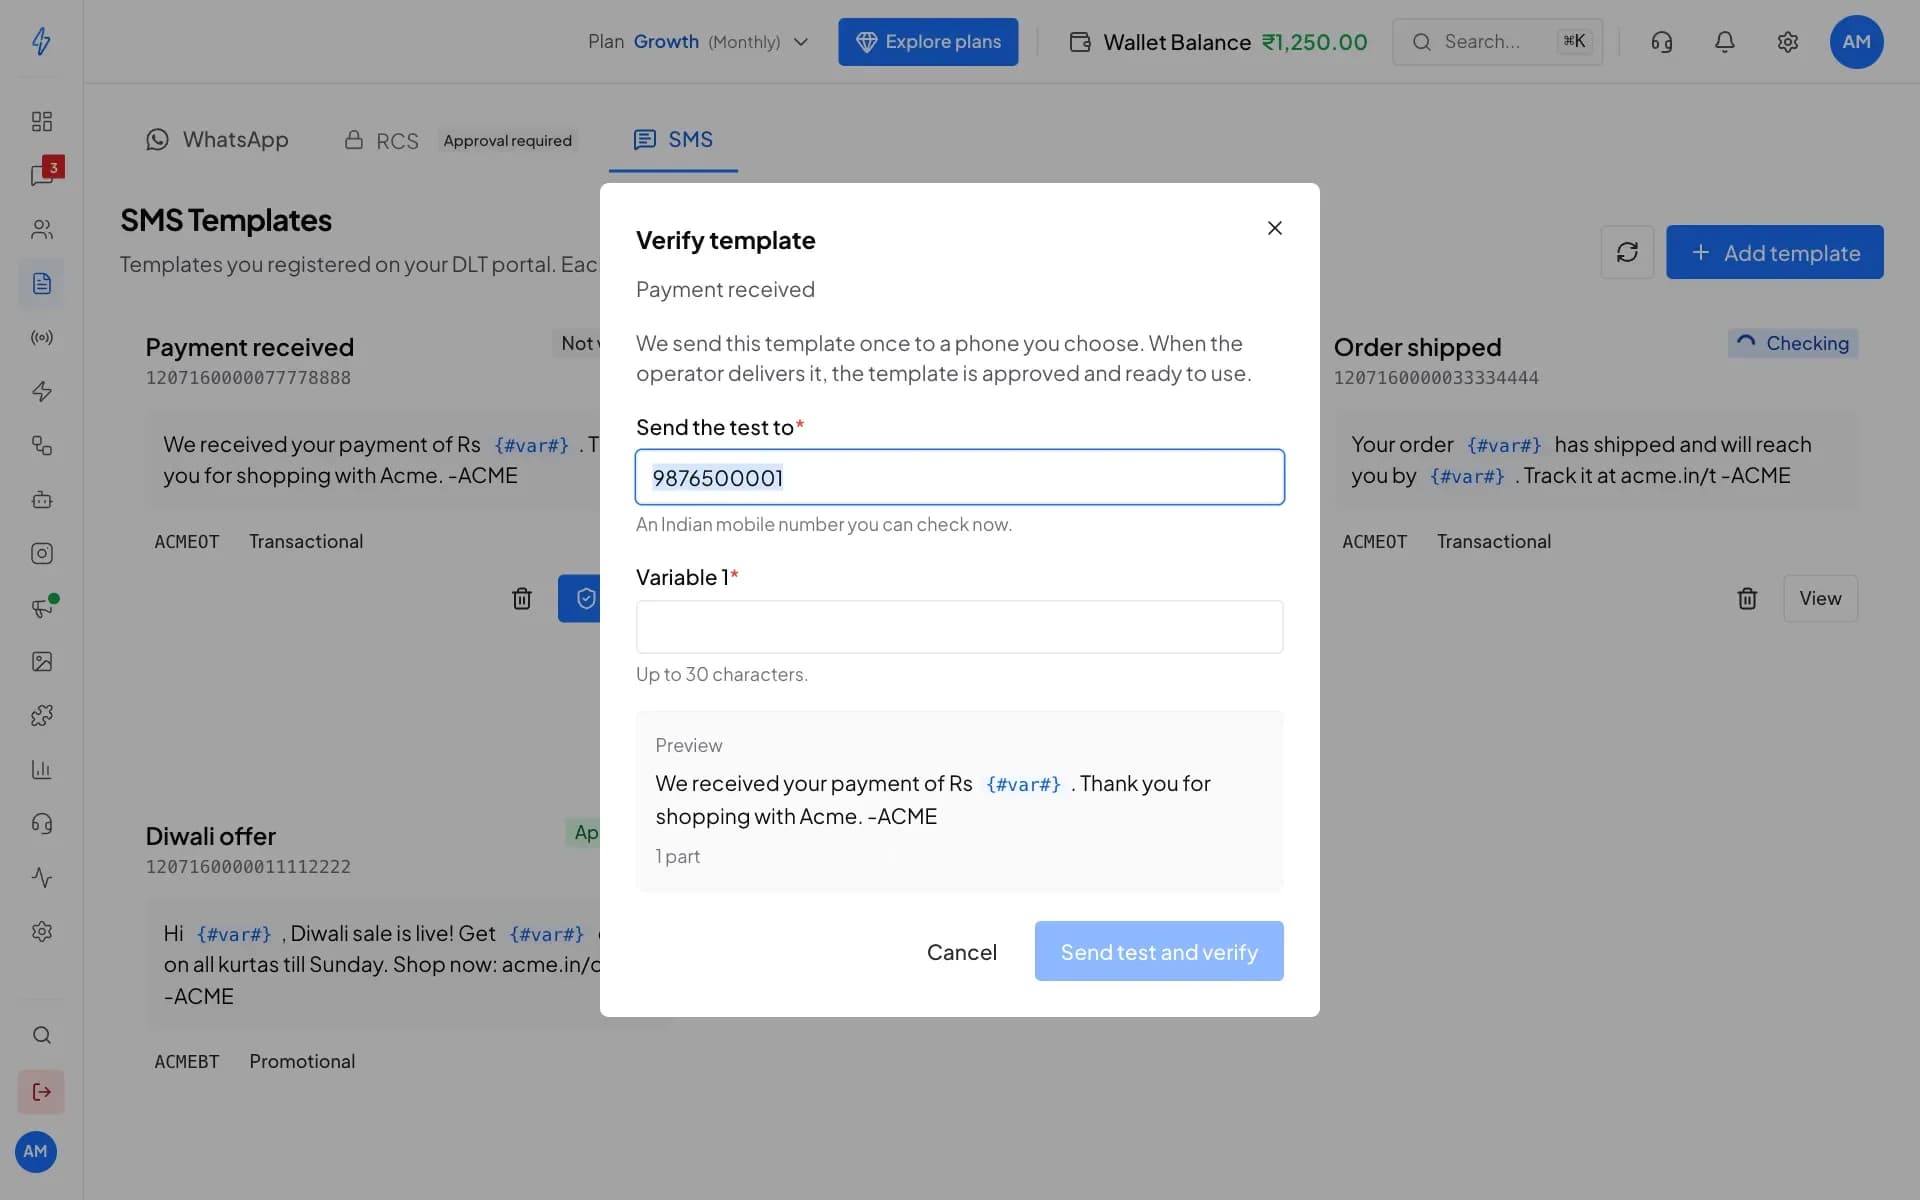The height and width of the screenshot is (1200, 1920).
Task: Click the Checking status badge
Action: coord(1792,343)
